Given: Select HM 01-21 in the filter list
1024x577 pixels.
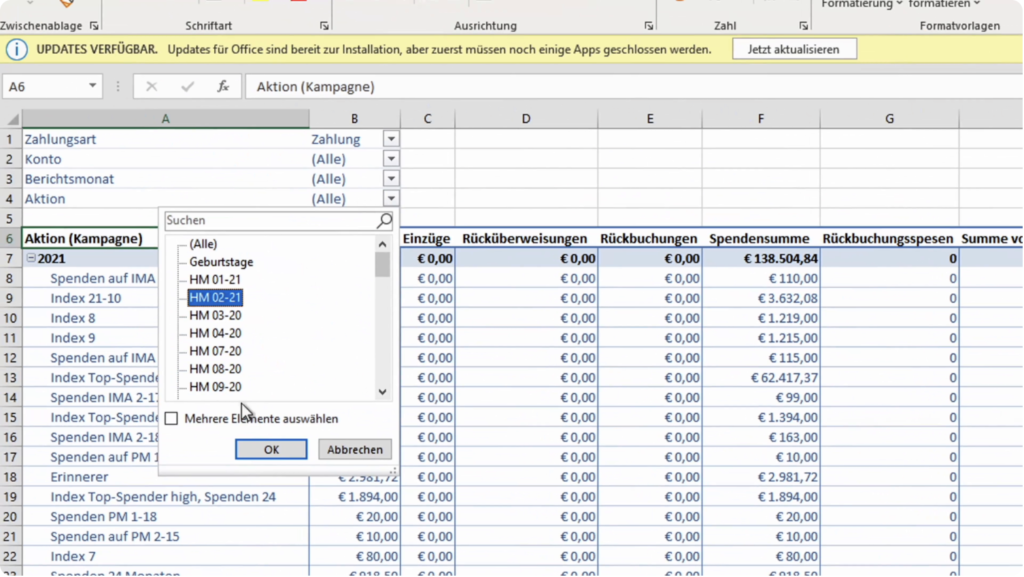Looking at the screenshot, I should (216, 280).
